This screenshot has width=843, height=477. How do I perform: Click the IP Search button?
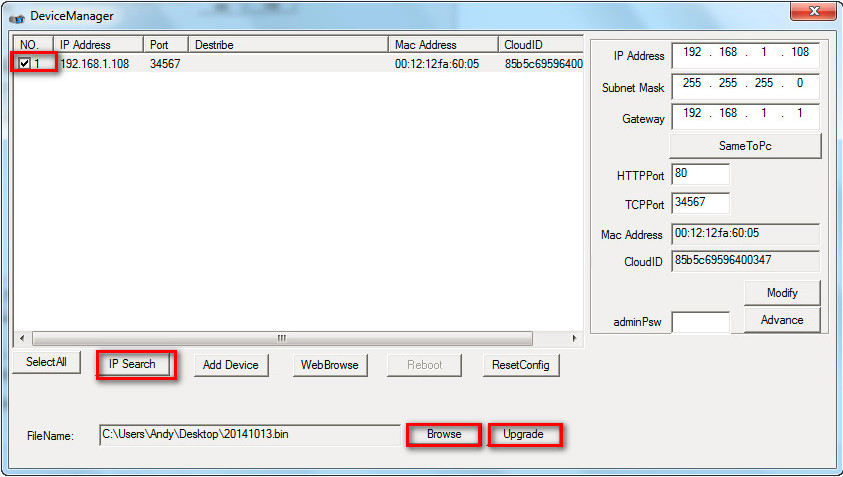tap(133, 364)
